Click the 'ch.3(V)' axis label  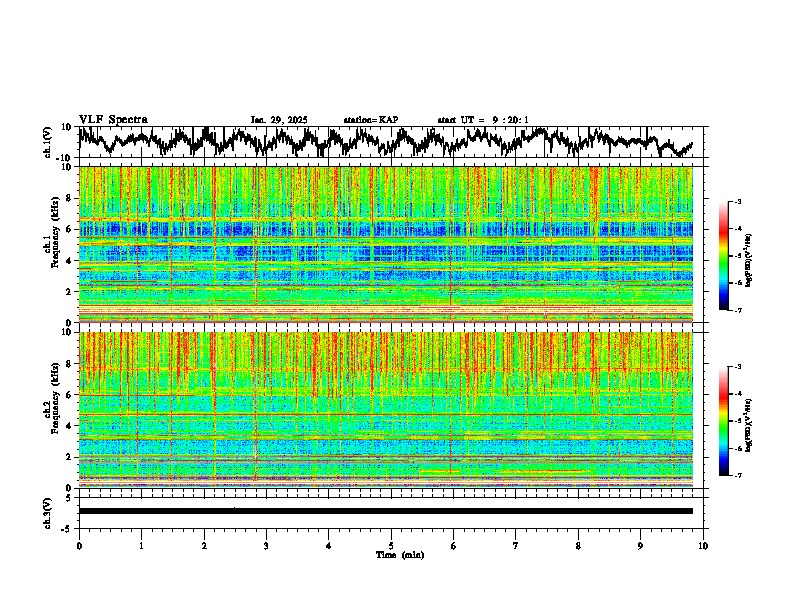pos(48,513)
